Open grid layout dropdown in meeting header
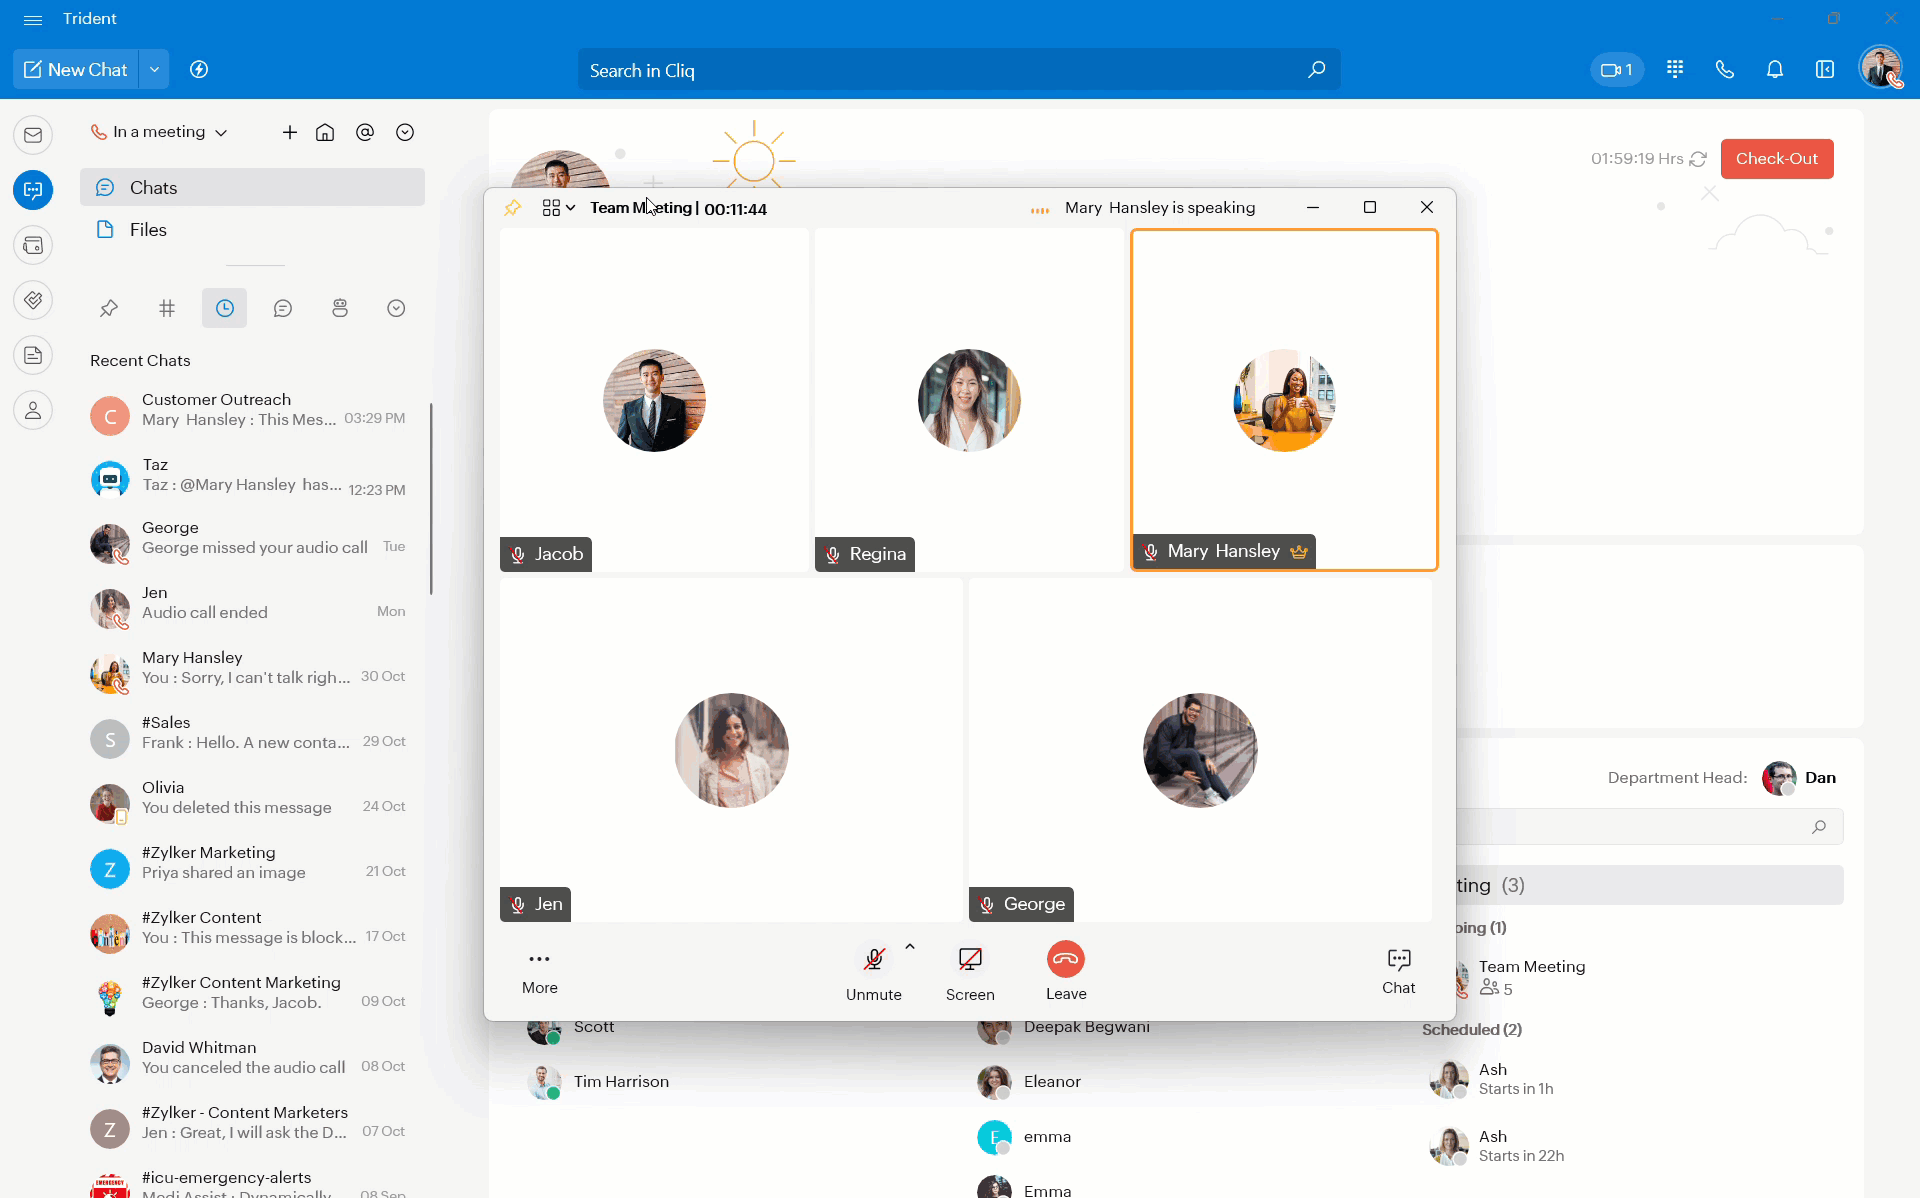 [x=558, y=208]
